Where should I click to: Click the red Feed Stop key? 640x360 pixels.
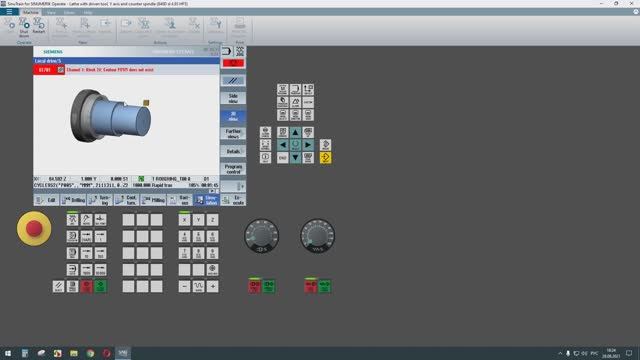coord(311,286)
